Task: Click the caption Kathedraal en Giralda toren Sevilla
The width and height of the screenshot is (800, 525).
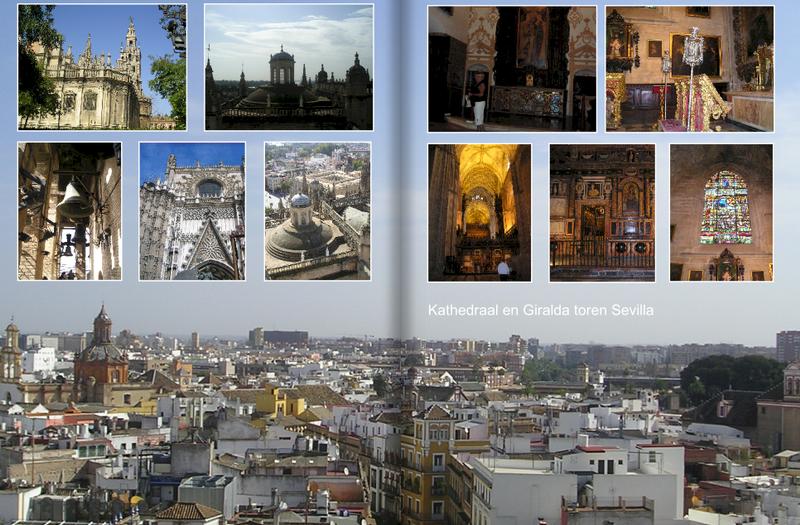Action: (x=540, y=310)
